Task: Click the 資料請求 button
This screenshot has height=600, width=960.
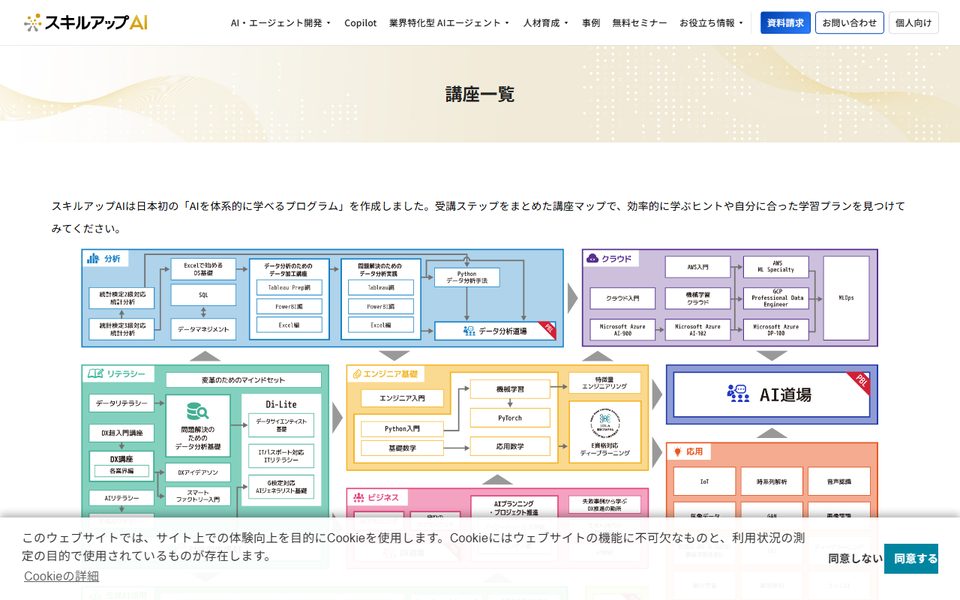Action: click(x=786, y=23)
